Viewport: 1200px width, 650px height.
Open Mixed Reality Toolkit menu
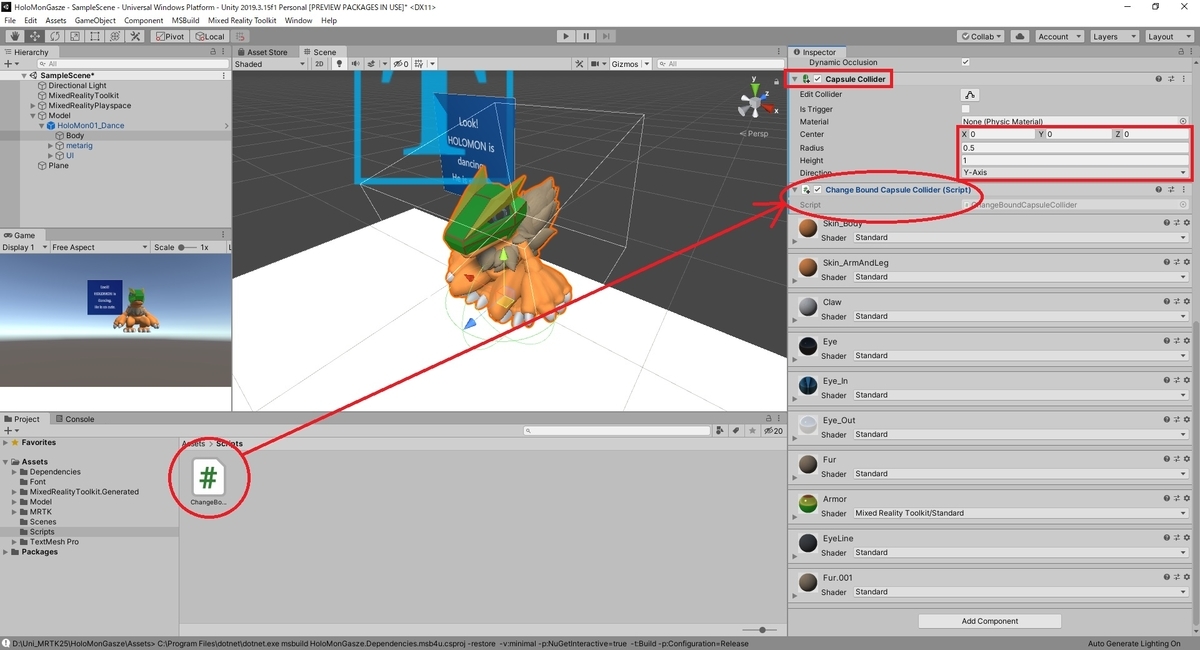click(x=243, y=20)
